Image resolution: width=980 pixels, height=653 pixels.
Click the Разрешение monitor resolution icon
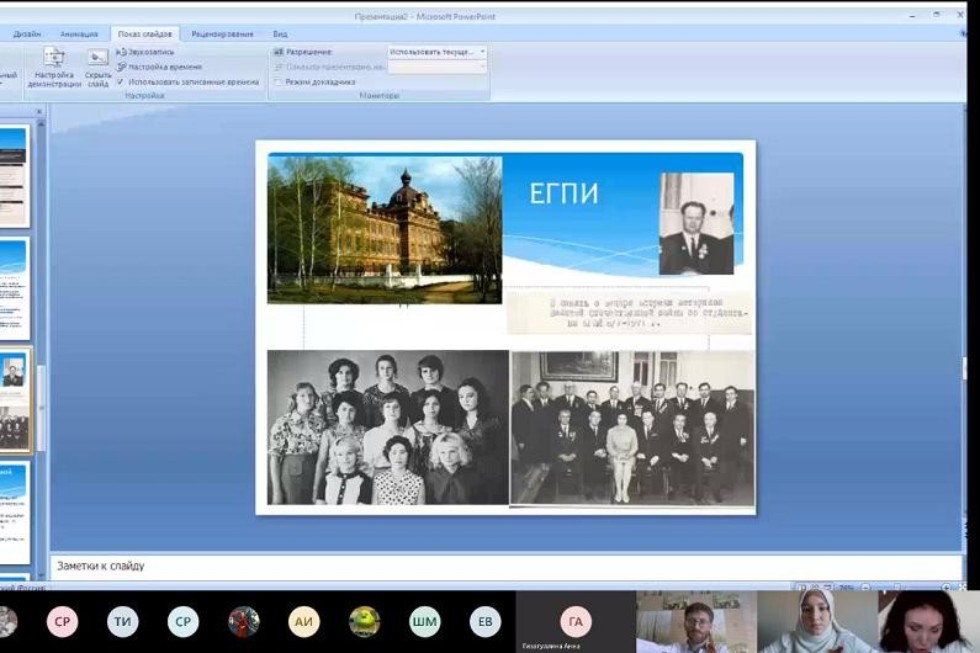tap(279, 52)
